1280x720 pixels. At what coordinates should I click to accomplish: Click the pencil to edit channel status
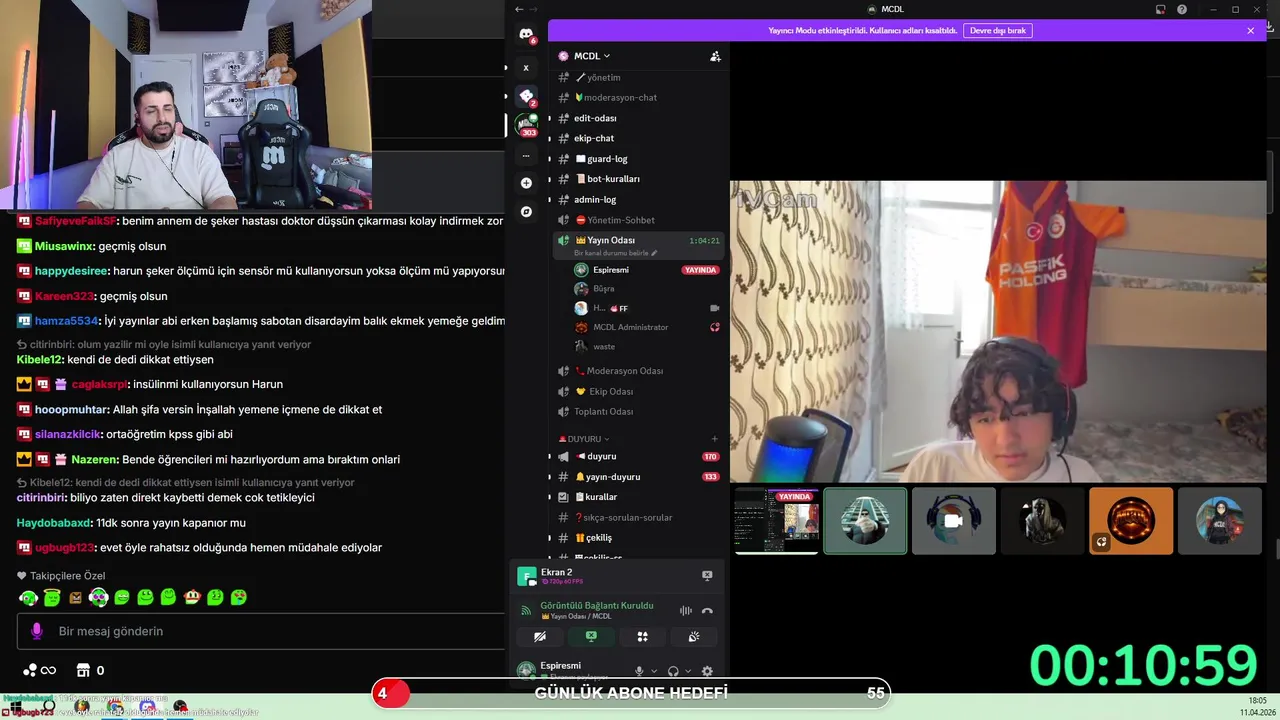[654, 253]
